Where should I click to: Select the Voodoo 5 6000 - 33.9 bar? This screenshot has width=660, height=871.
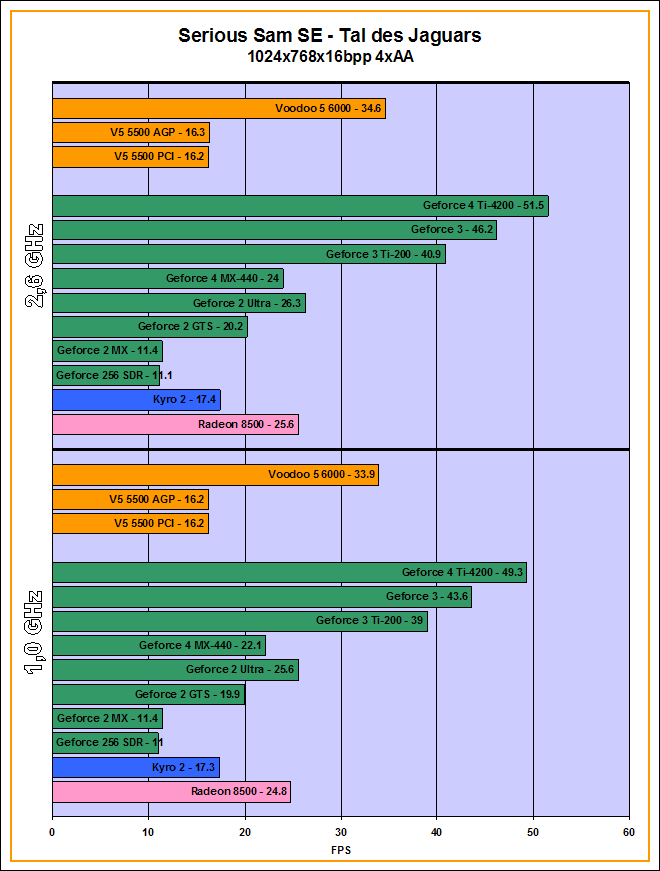coord(215,475)
